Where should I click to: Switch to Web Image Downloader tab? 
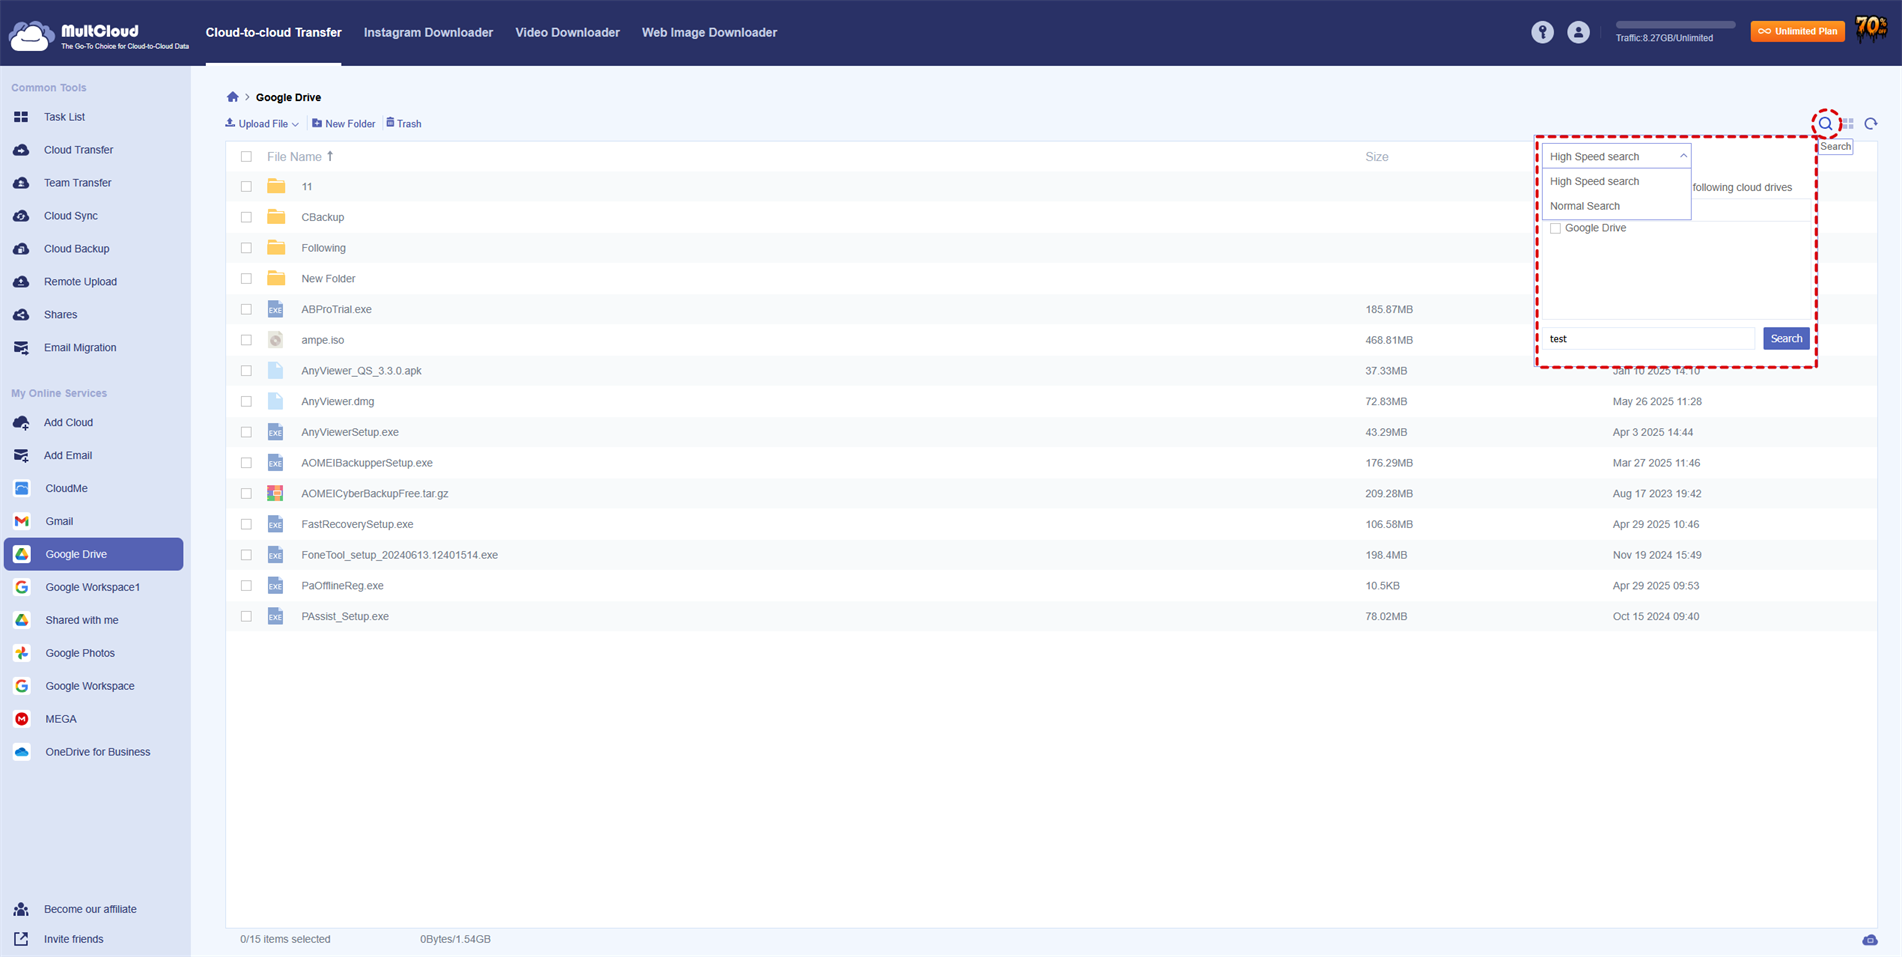pyautogui.click(x=709, y=33)
